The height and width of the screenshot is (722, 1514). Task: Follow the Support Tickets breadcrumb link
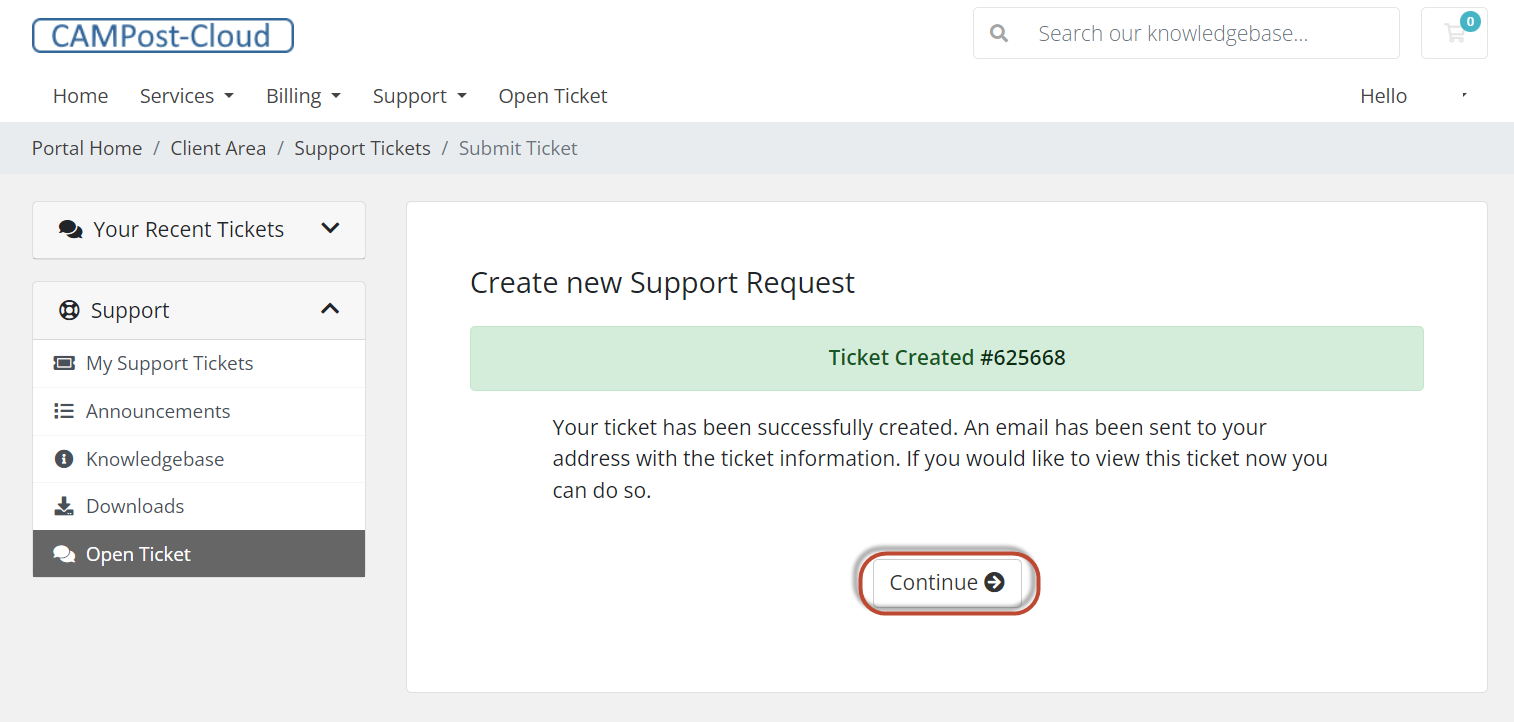(362, 148)
